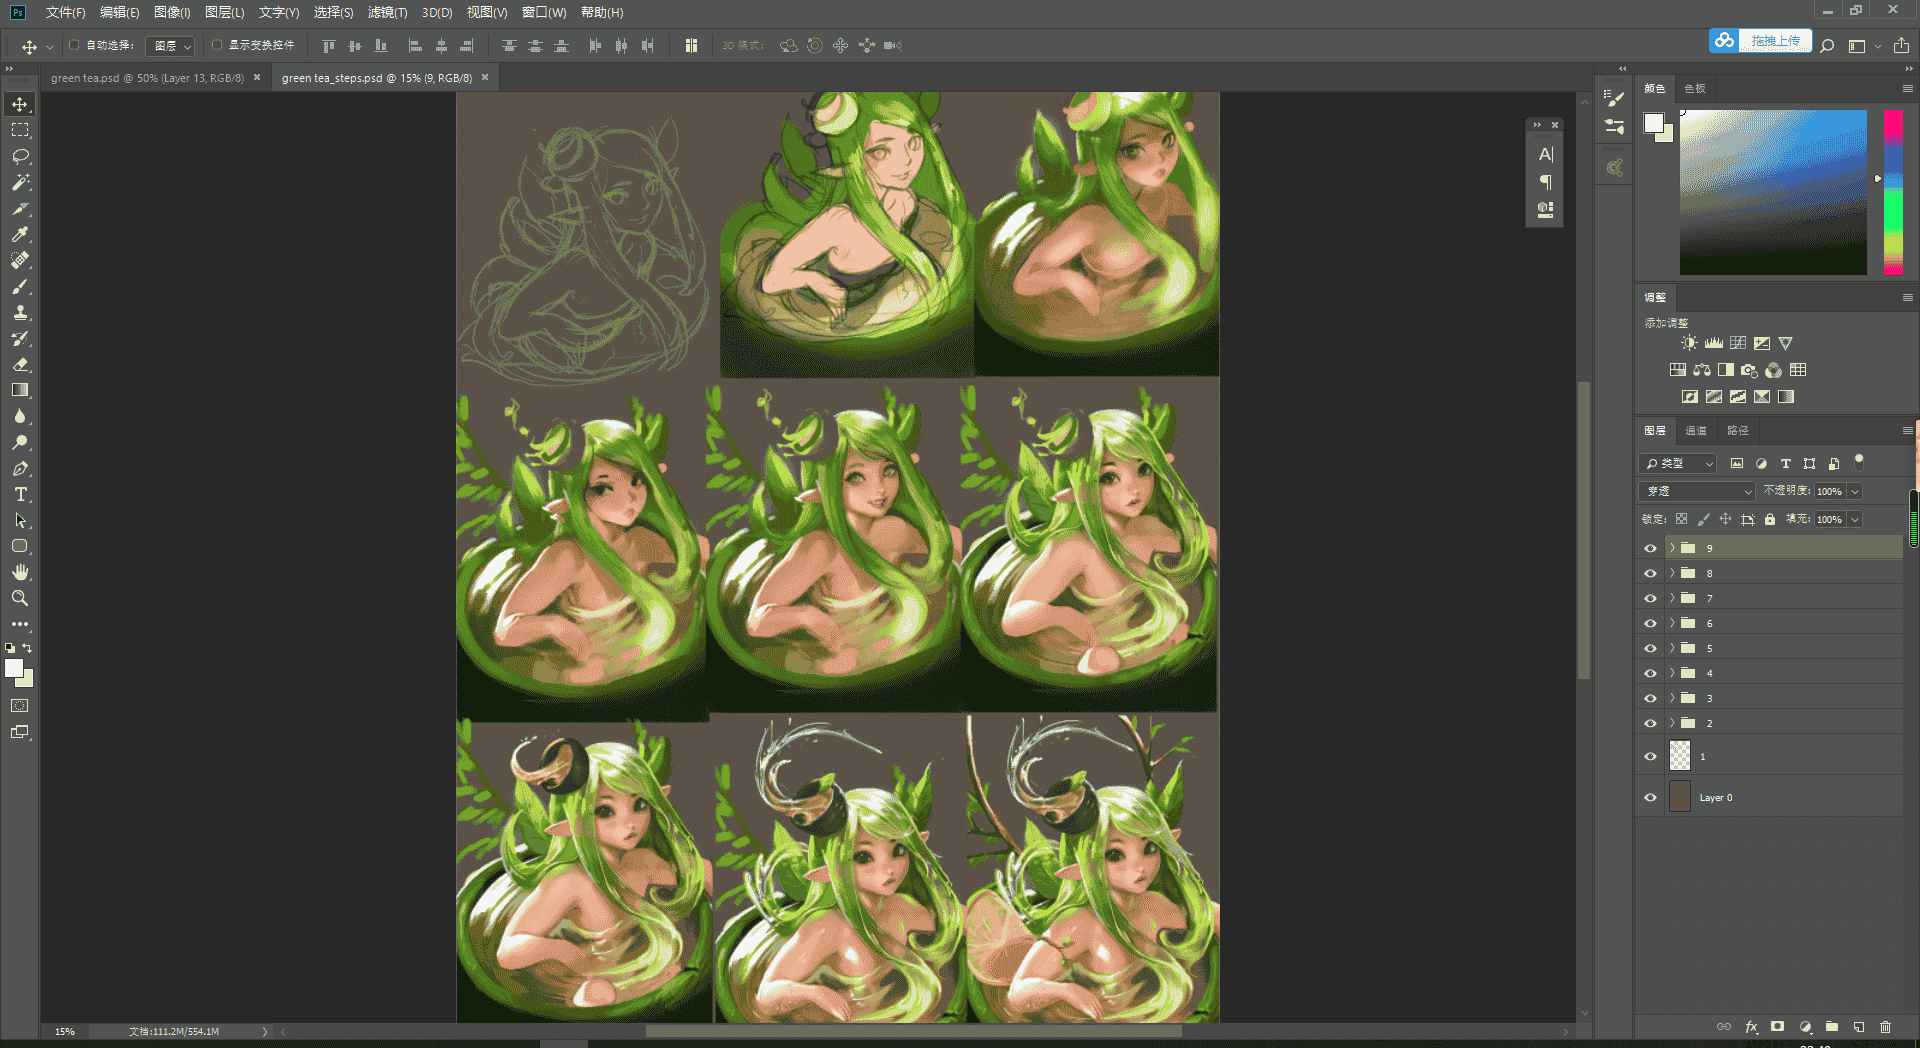
Task: Open the layer filter type dropdown
Action: (1678, 463)
